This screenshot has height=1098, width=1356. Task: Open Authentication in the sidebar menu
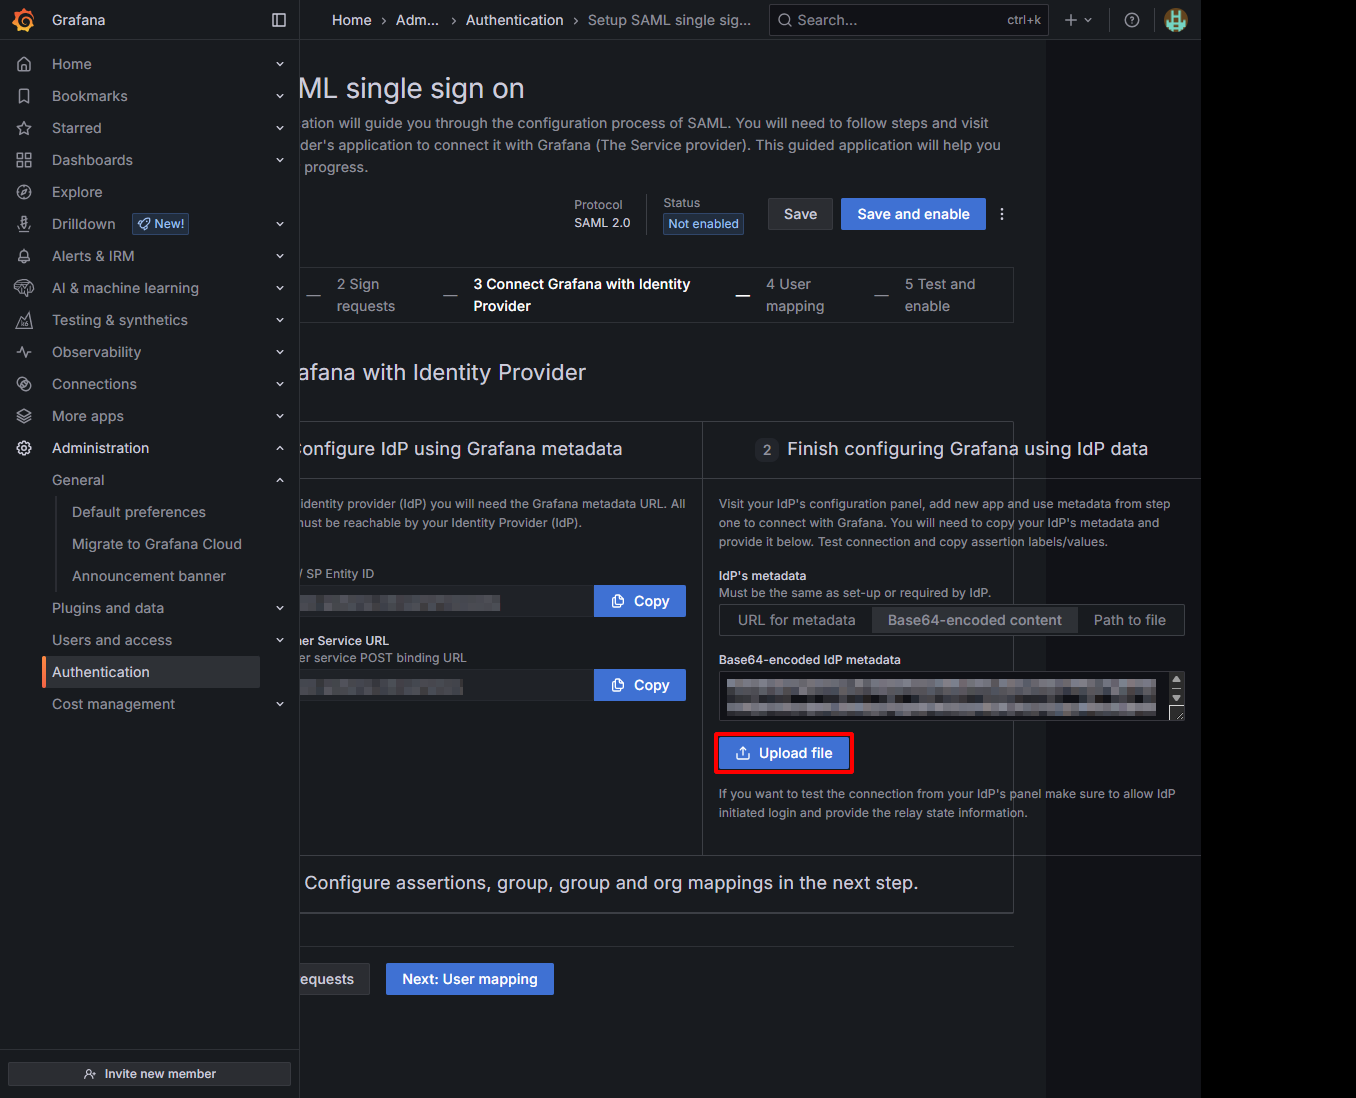click(x=101, y=672)
